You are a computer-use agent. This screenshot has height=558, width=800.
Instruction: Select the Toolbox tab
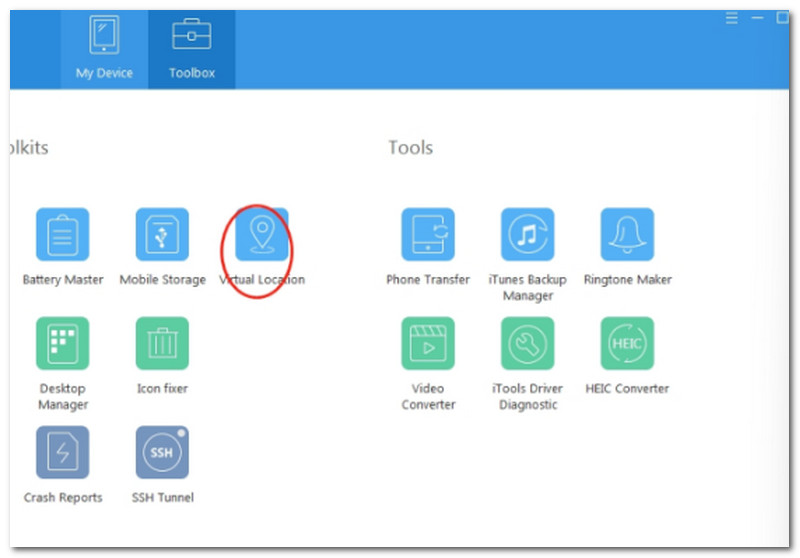(x=192, y=49)
